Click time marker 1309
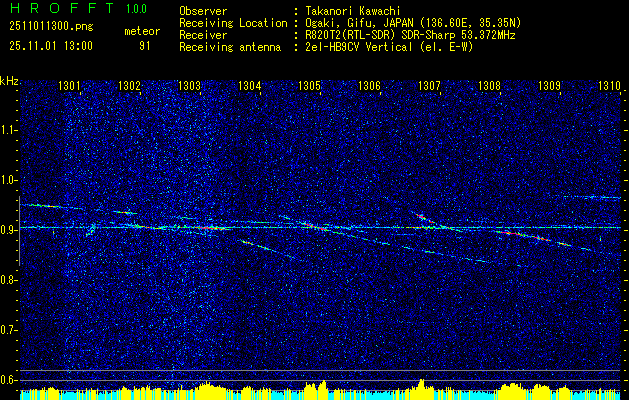 (549, 85)
